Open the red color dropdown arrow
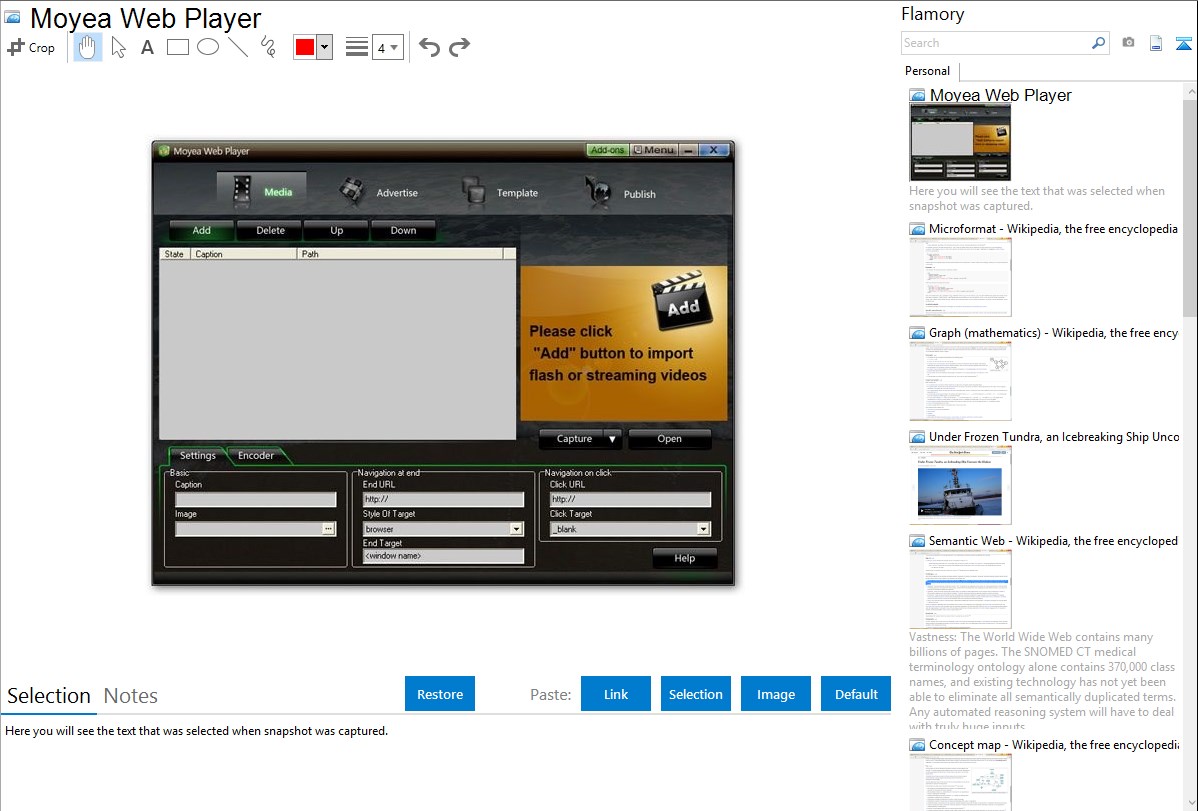This screenshot has width=1198, height=811. (324, 47)
